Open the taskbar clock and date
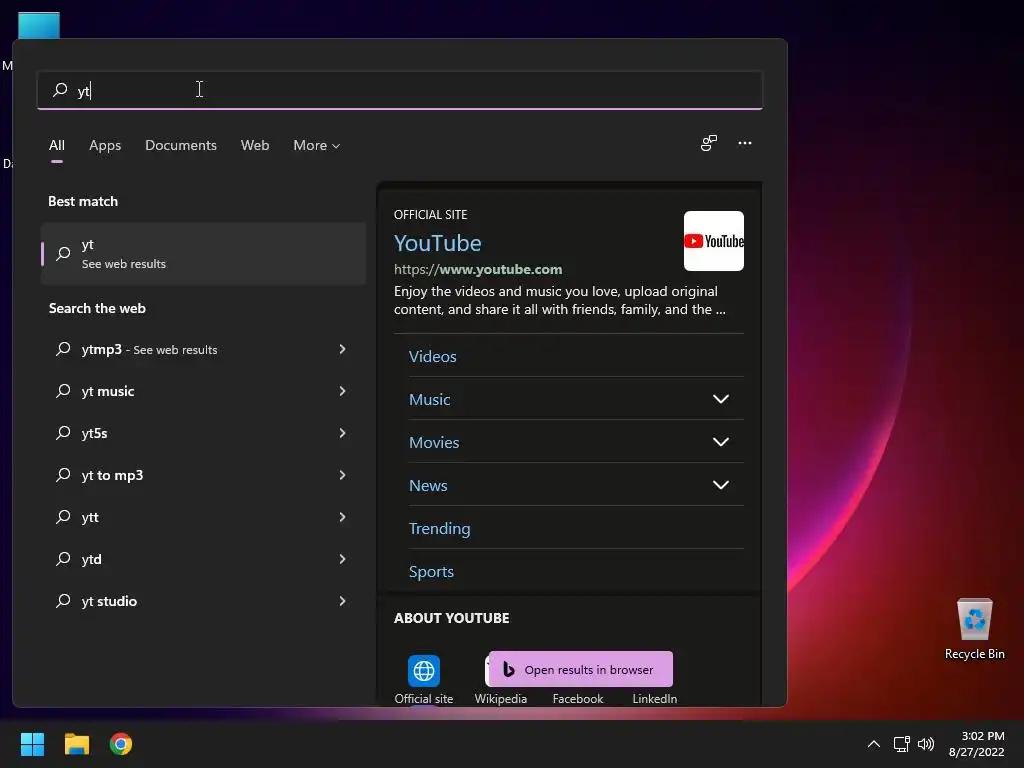The height and width of the screenshot is (768, 1024). tap(976, 744)
